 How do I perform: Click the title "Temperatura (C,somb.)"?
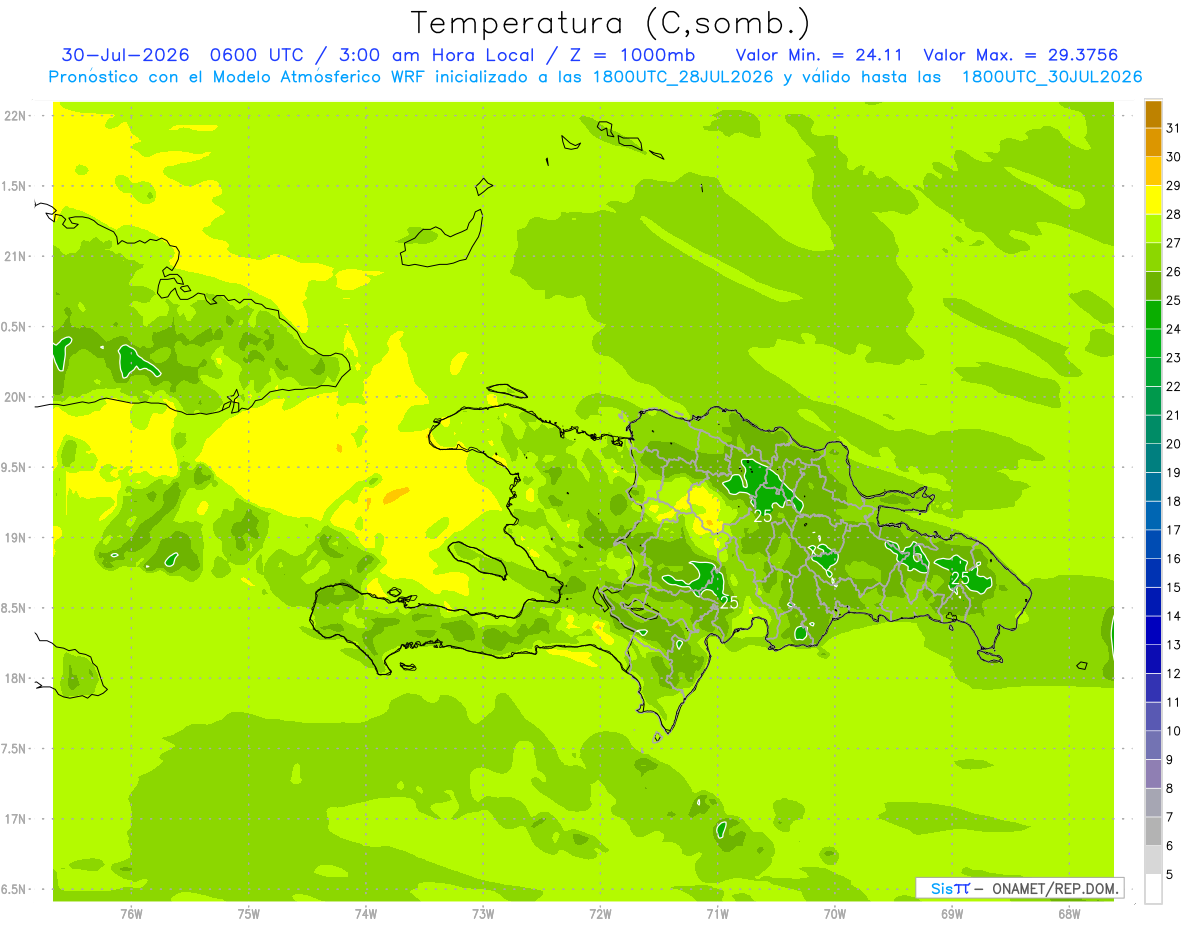coord(611,23)
